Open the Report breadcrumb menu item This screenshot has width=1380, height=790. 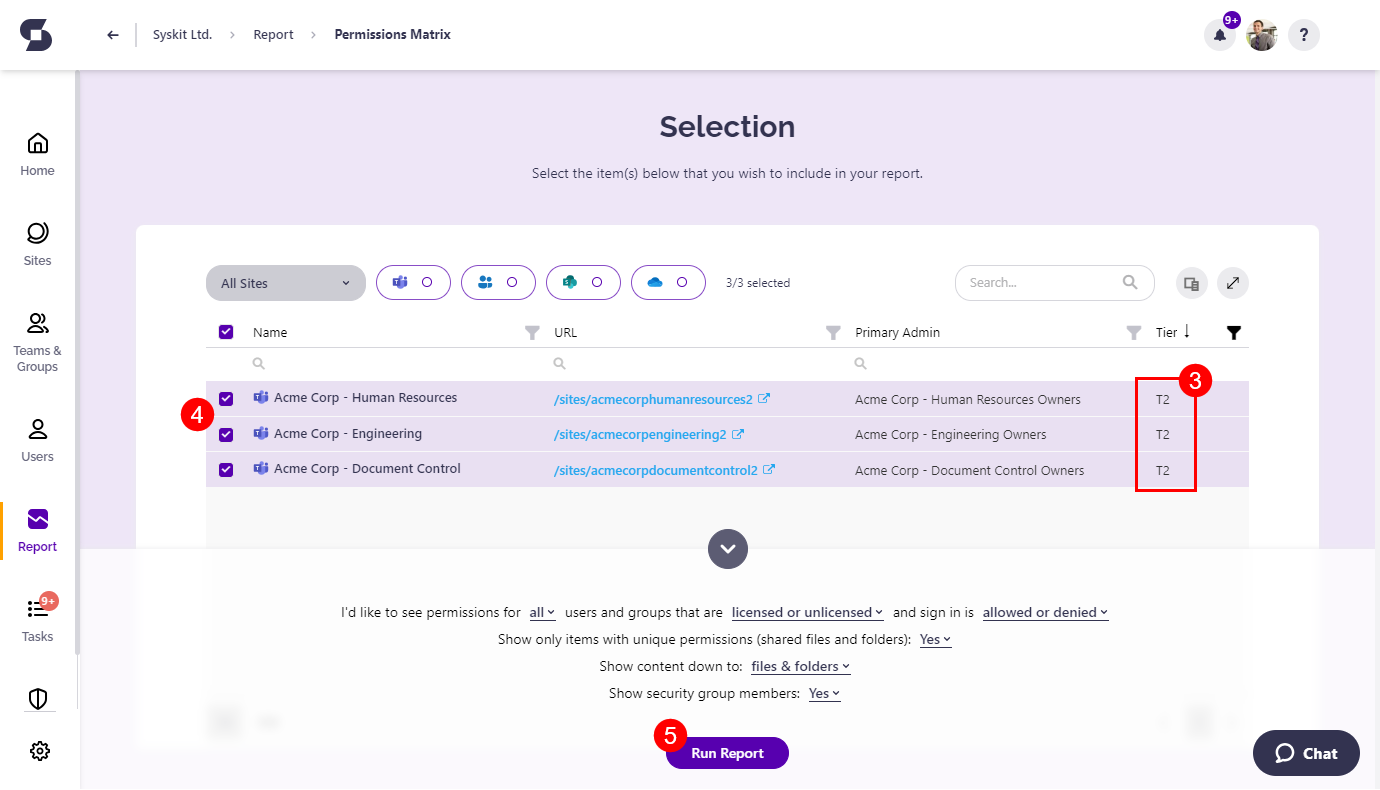(273, 33)
